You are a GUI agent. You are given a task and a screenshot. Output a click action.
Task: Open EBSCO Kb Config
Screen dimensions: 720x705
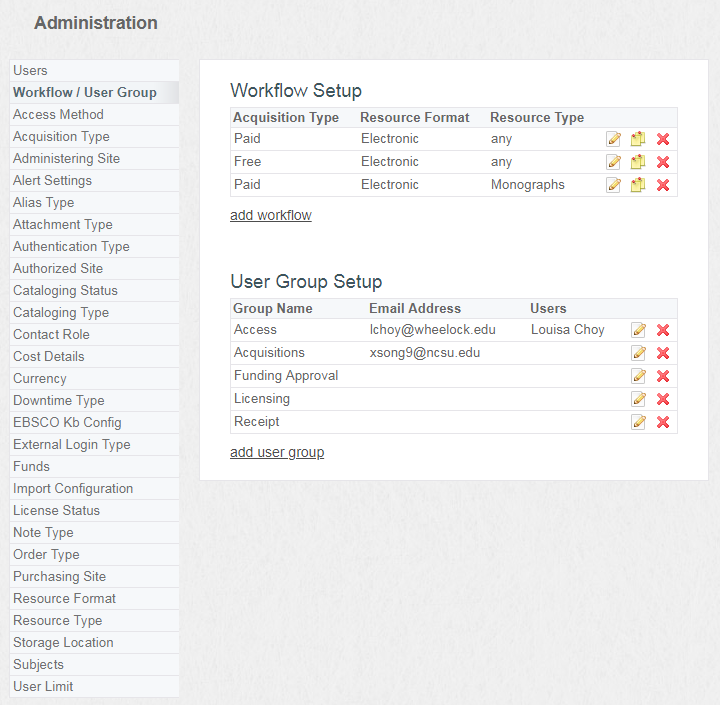(x=94, y=423)
